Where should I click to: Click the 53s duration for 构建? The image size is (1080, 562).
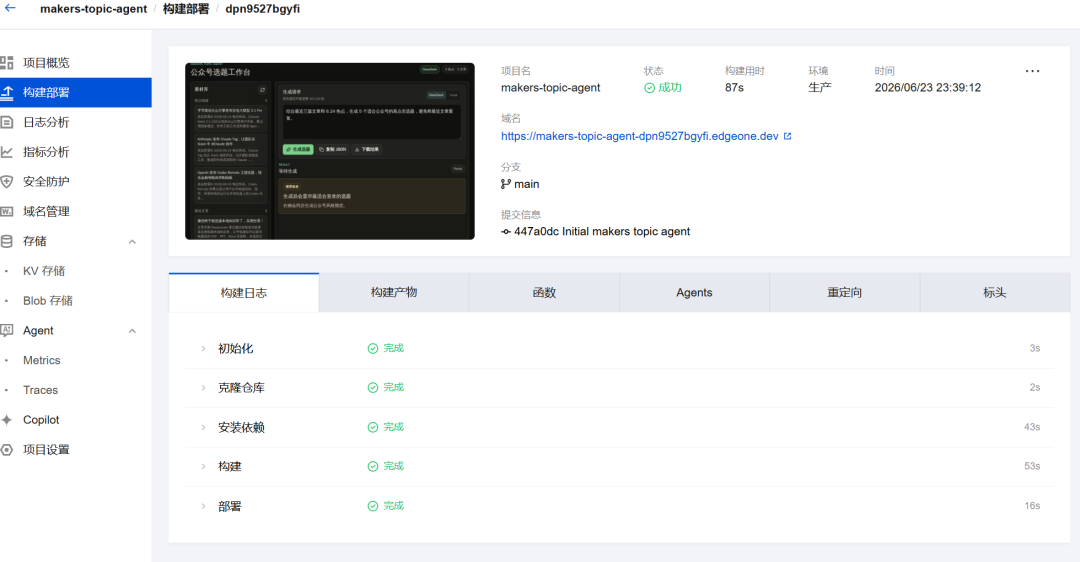pos(1032,466)
